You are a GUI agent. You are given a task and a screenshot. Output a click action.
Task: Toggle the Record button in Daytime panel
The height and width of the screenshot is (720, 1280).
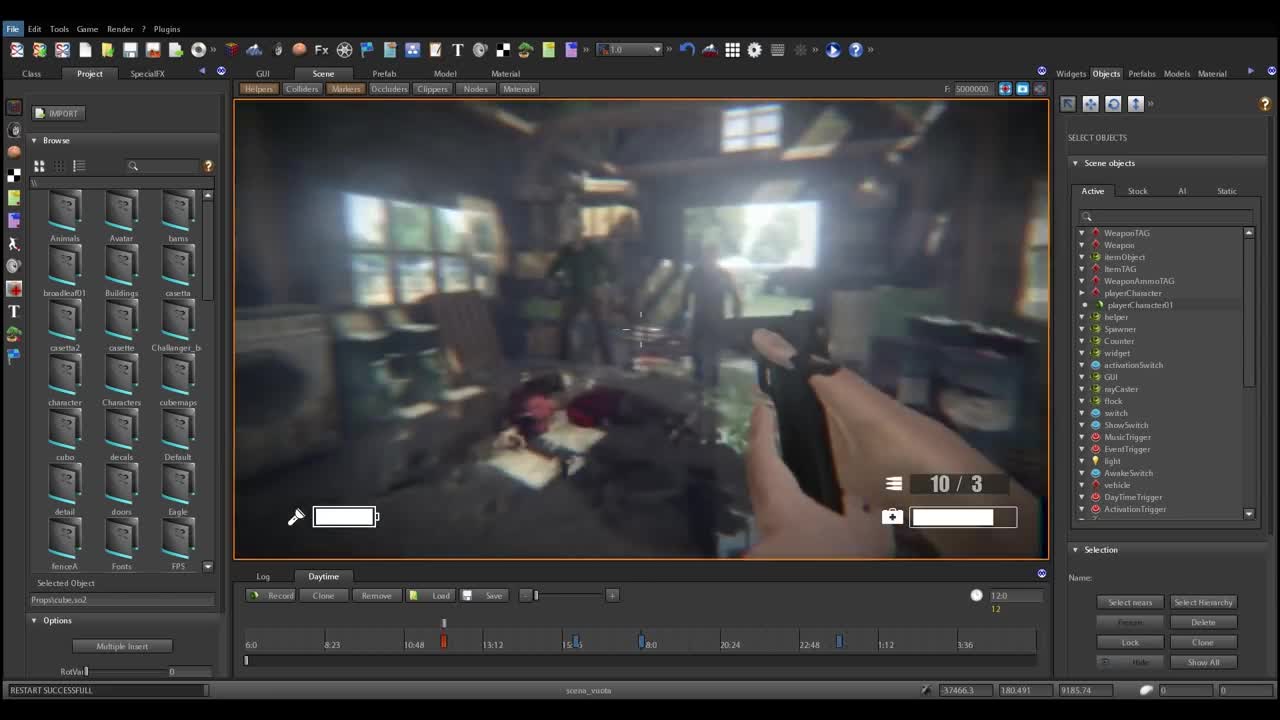272,596
